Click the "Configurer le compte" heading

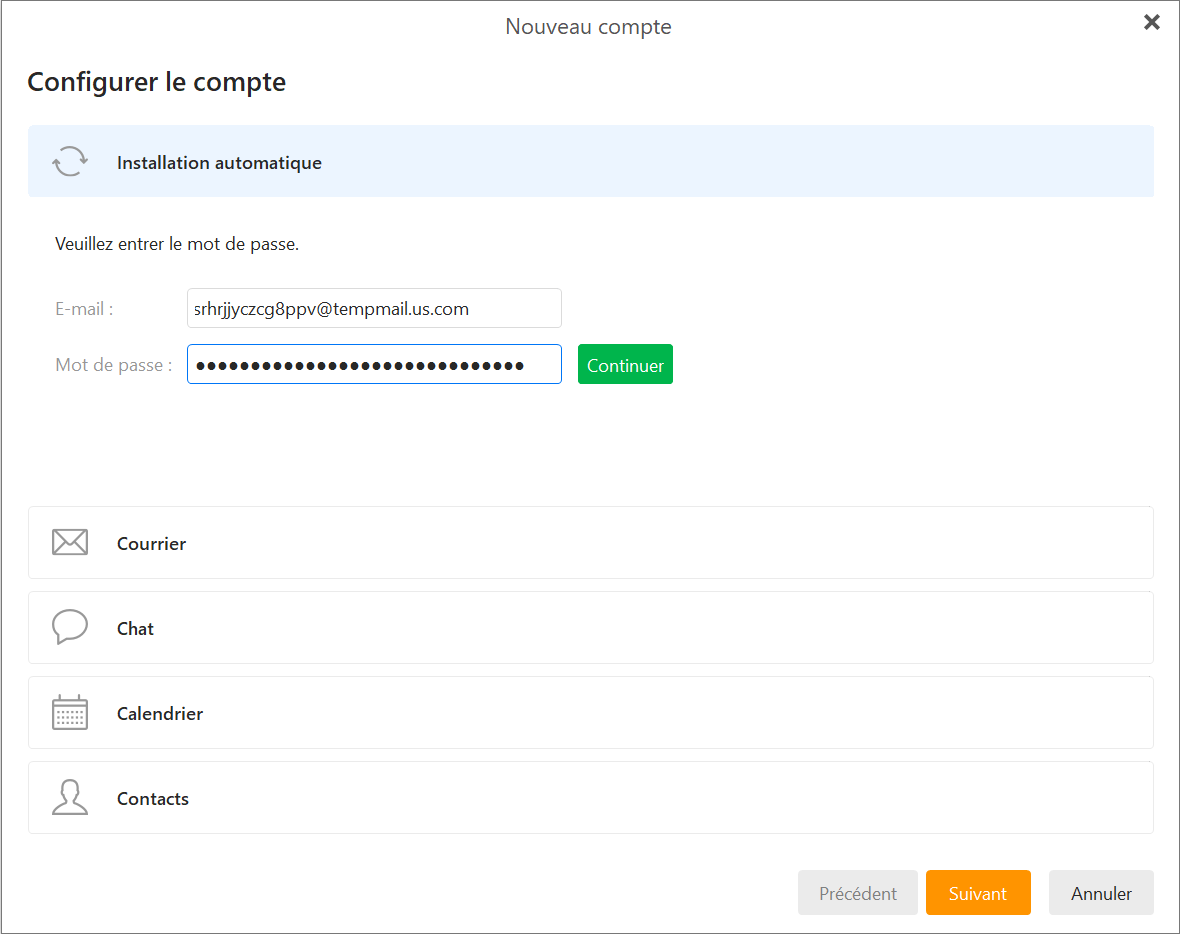tap(157, 82)
